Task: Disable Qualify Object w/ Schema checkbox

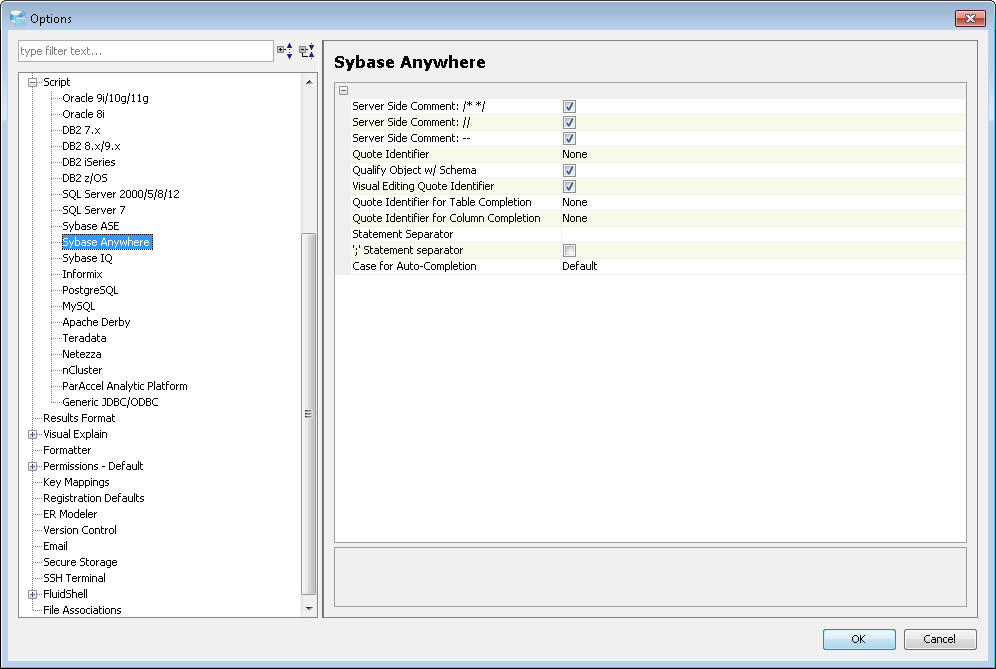Action: pyautogui.click(x=569, y=170)
